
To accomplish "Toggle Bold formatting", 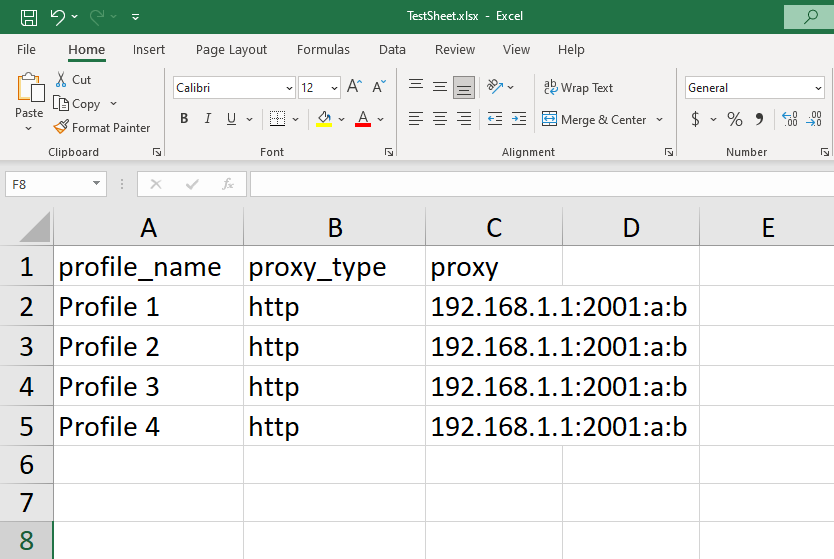I will coord(184,119).
